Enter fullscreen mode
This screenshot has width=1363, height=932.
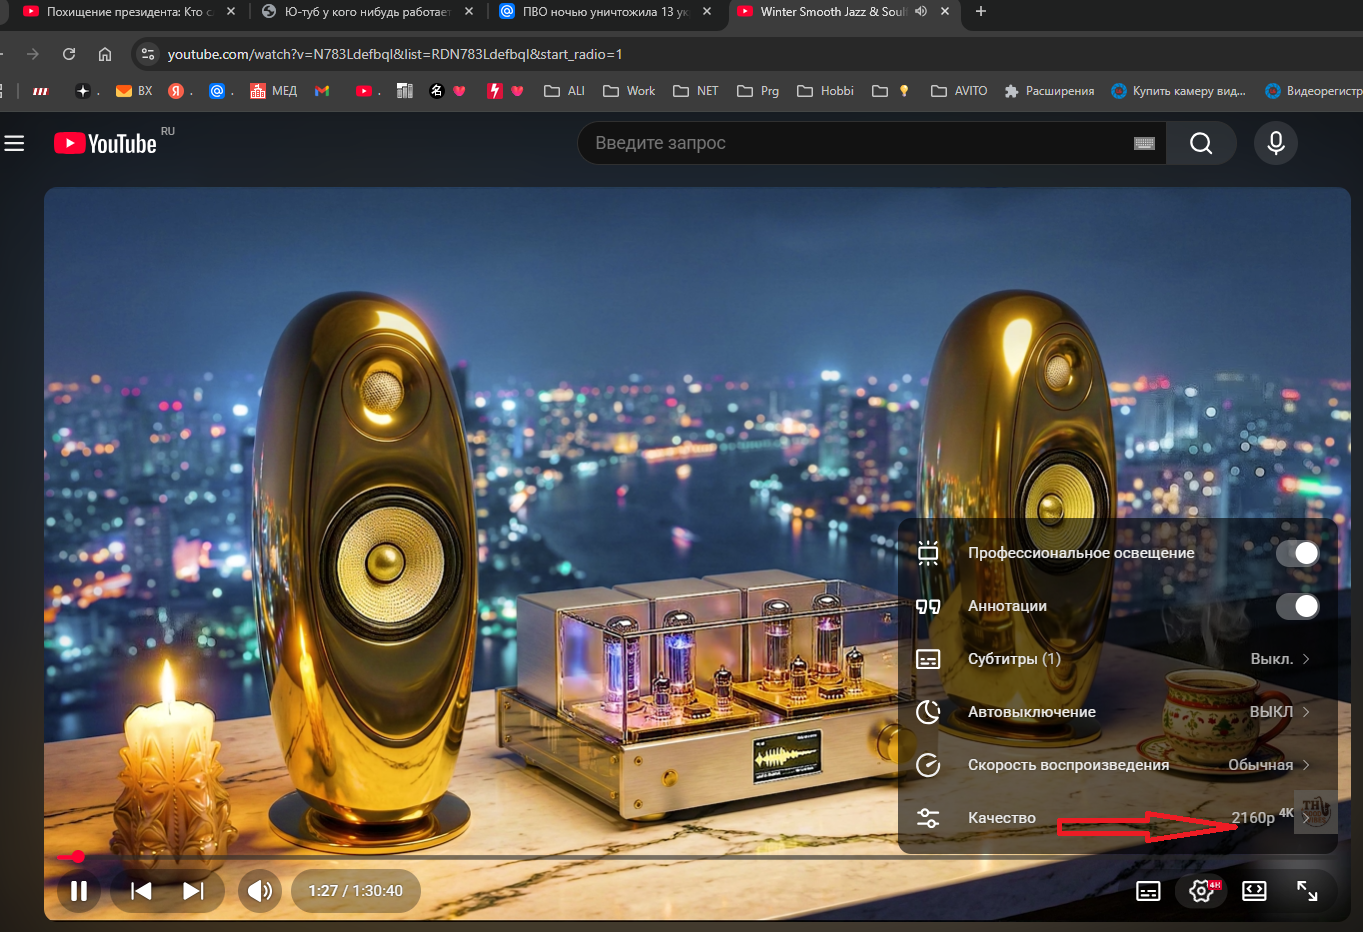1307,891
